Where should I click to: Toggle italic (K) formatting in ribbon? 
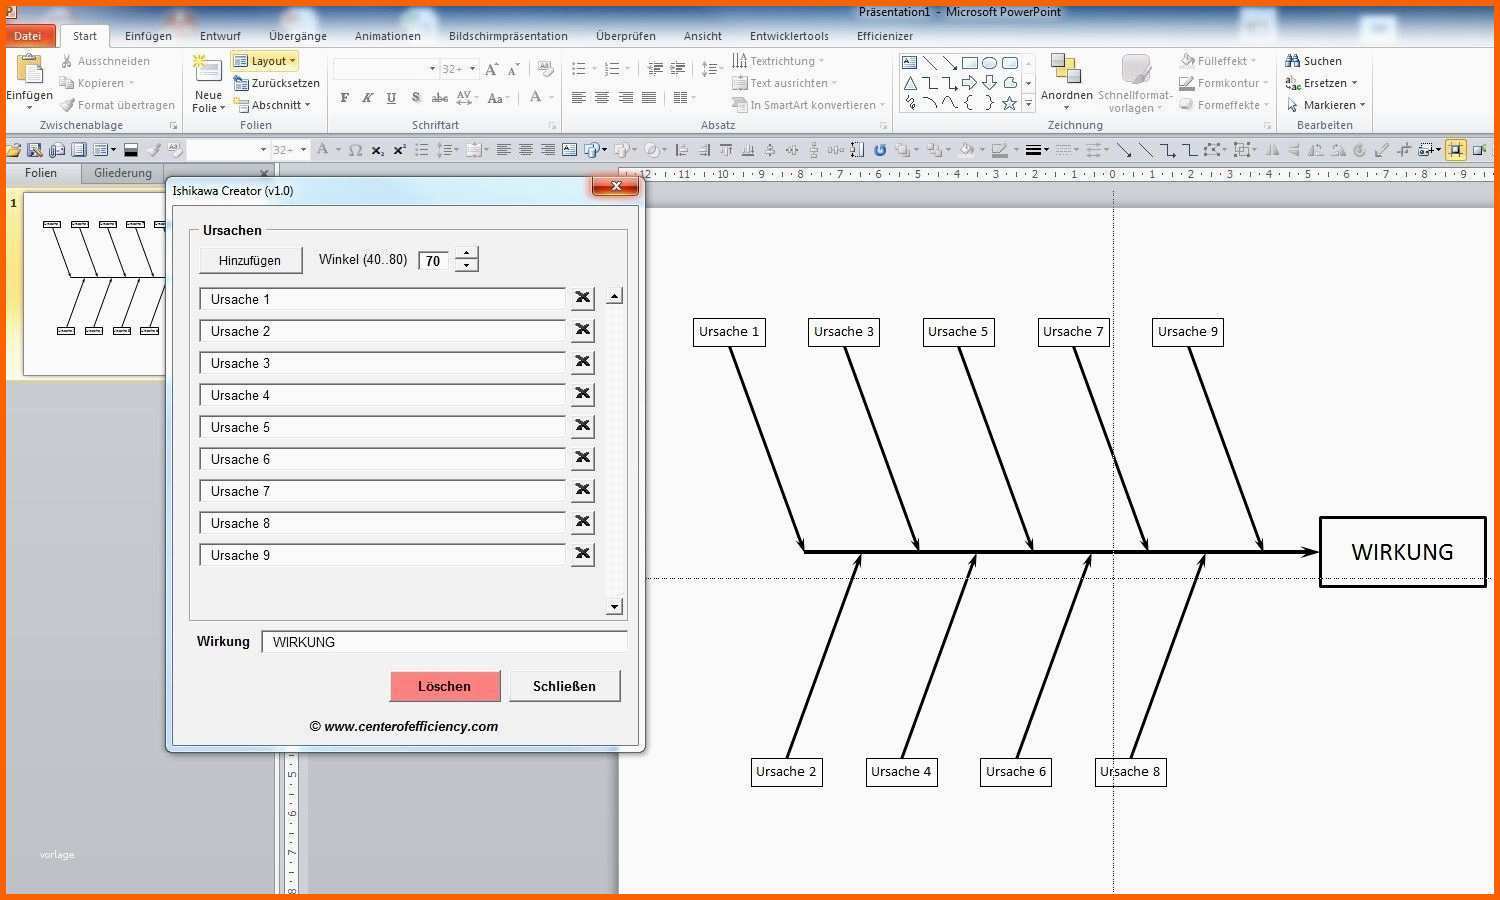point(368,98)
